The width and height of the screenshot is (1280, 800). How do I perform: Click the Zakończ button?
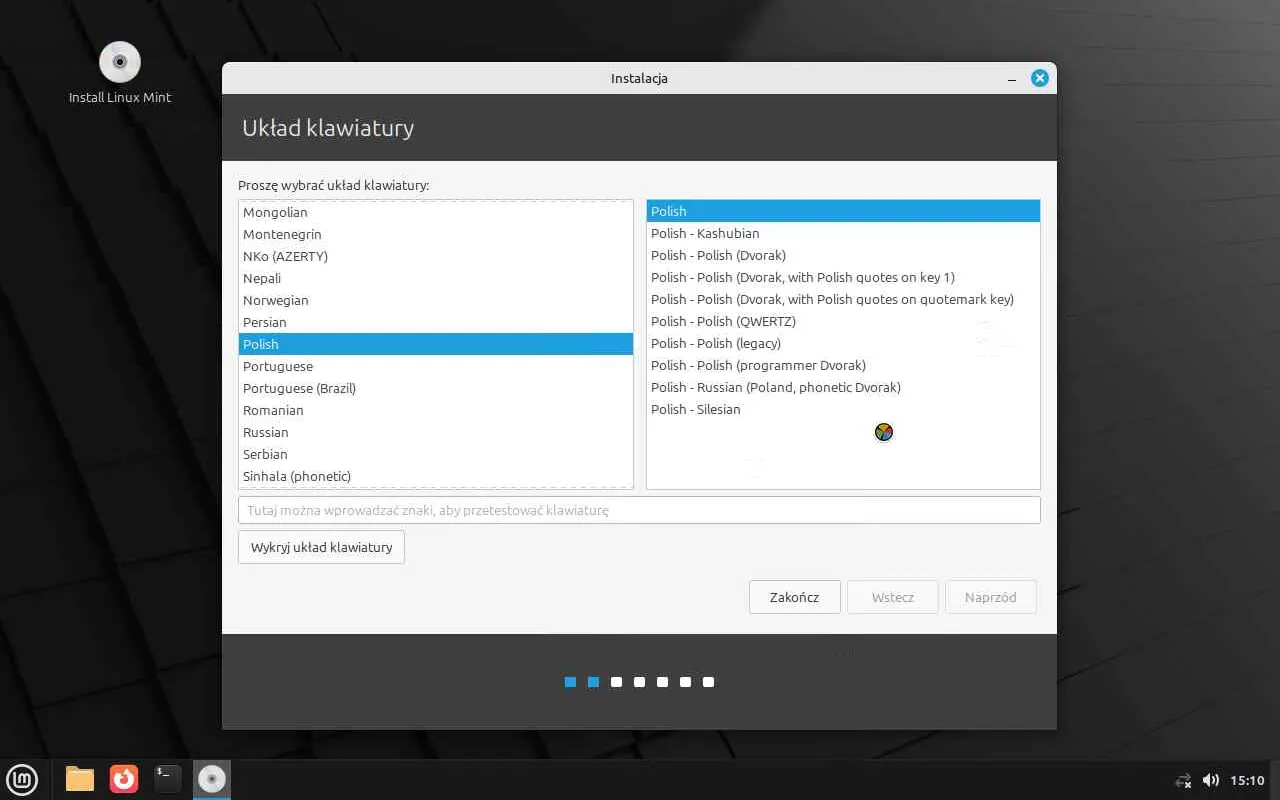pos(794,597)
